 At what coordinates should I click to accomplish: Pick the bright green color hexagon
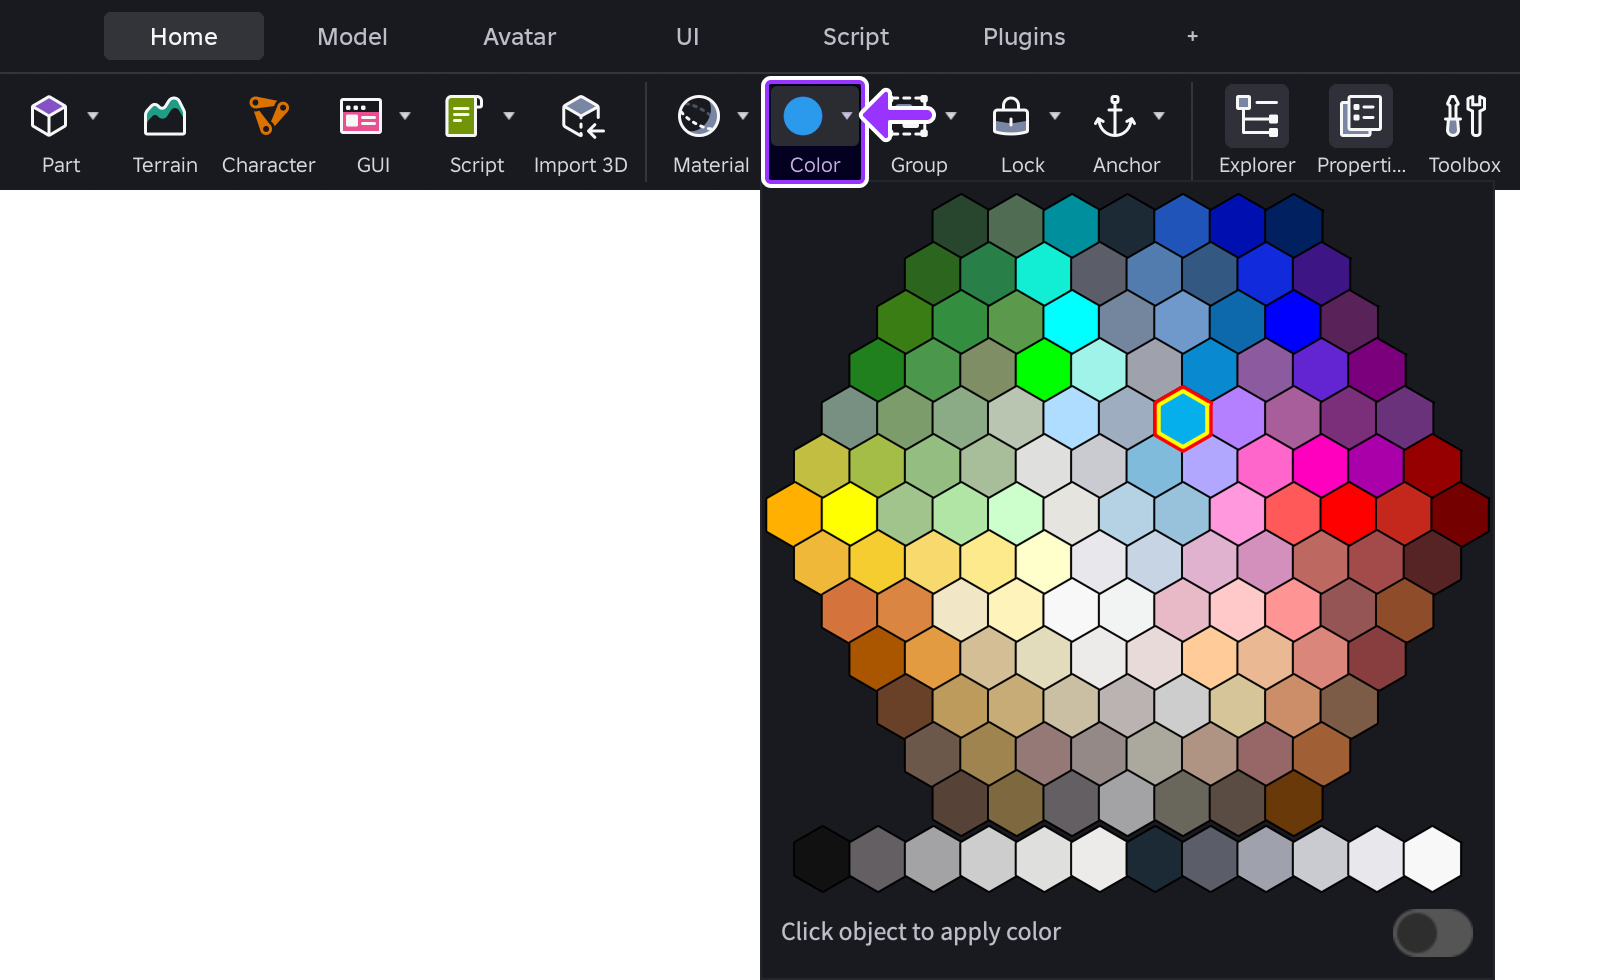(1044, 370)
